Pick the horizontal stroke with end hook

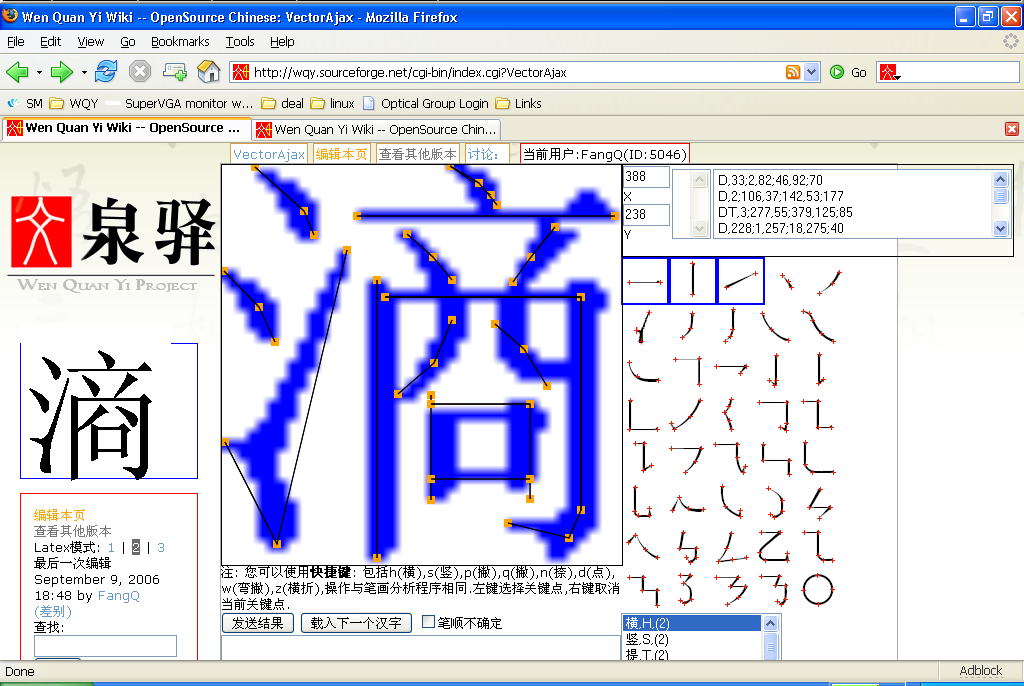(731, 370)
